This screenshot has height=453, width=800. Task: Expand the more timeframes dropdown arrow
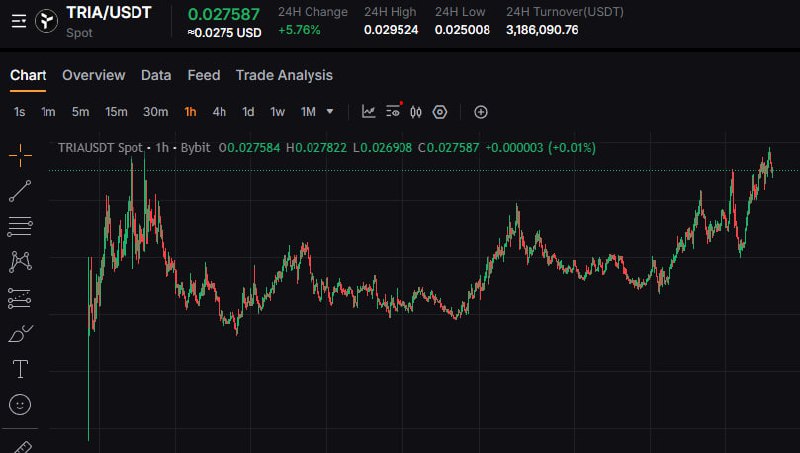[x=330, y=111]
